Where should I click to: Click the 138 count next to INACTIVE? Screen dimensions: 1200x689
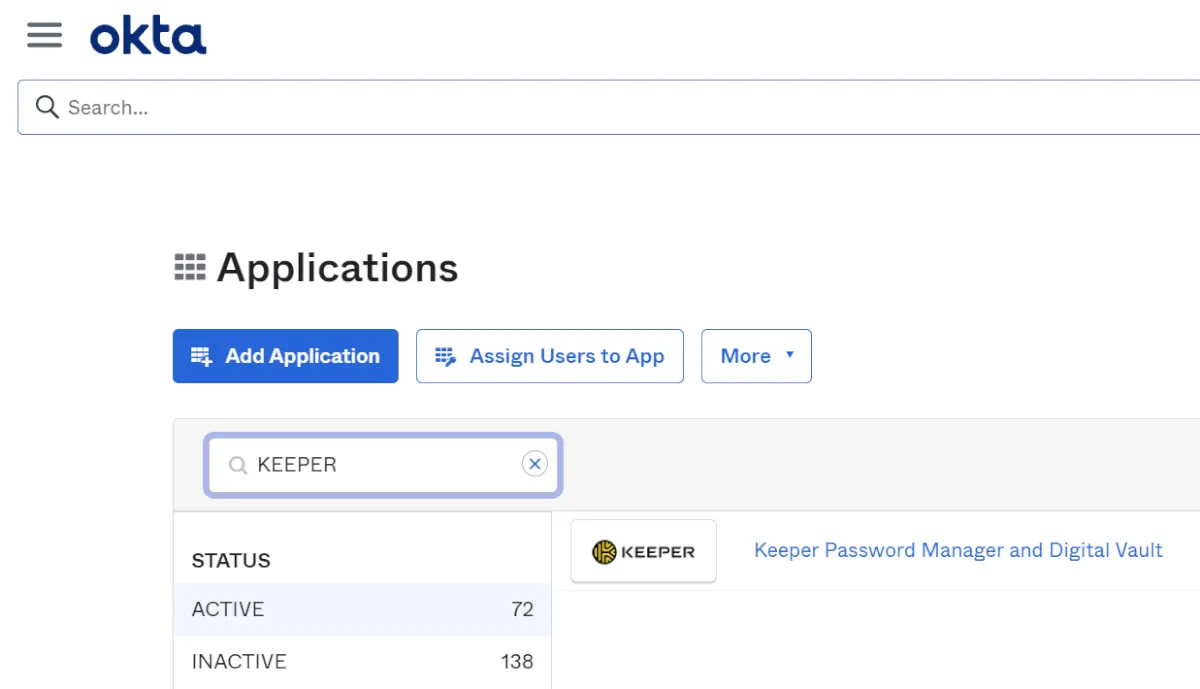[x=517, y=661]
